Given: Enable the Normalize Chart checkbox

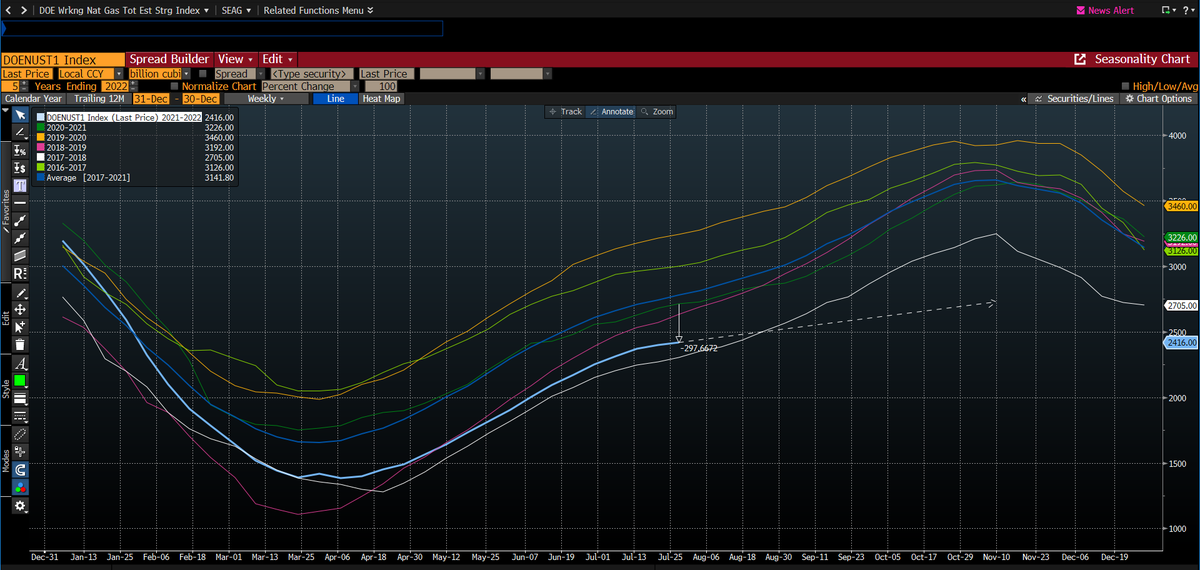Looking at the screenshot, I should pos(173,87).
